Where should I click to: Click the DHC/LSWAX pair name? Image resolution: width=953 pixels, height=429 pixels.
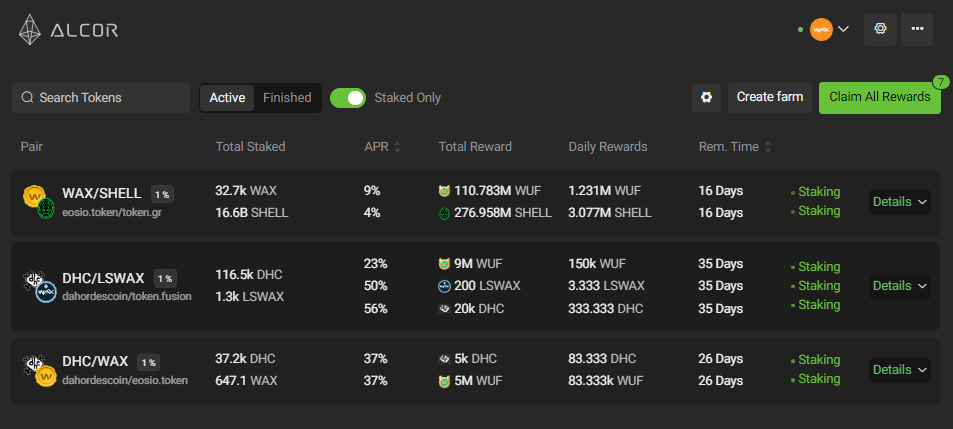point(103,278)
